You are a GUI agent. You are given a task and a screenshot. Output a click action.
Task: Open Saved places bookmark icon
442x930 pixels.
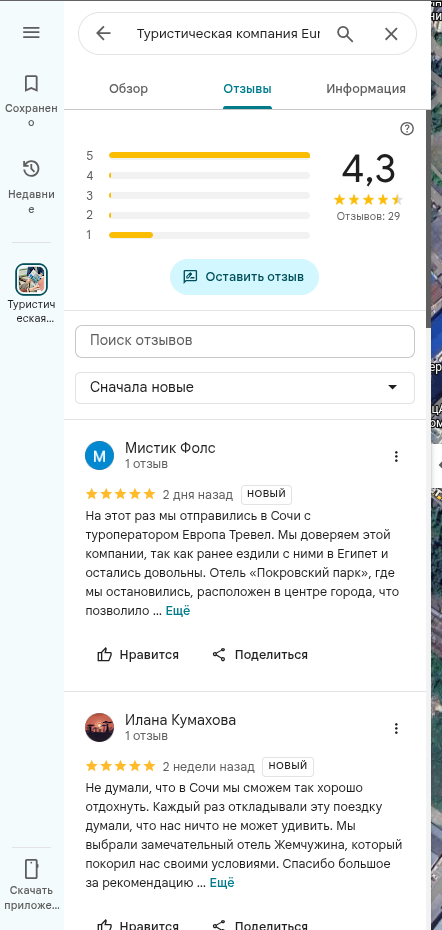(31, 84)
